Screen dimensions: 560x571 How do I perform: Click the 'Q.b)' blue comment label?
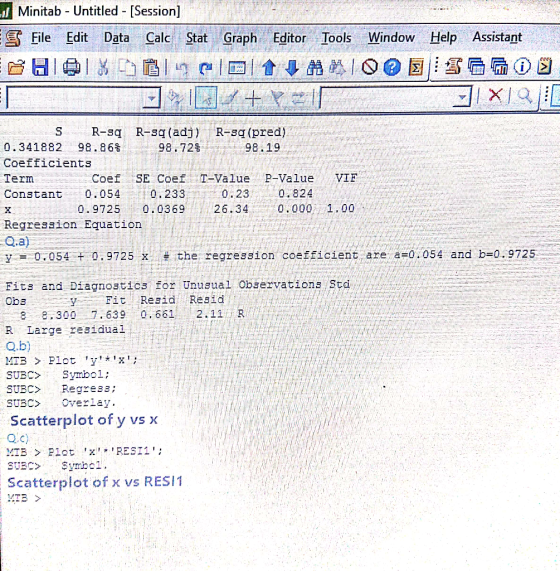18,346
